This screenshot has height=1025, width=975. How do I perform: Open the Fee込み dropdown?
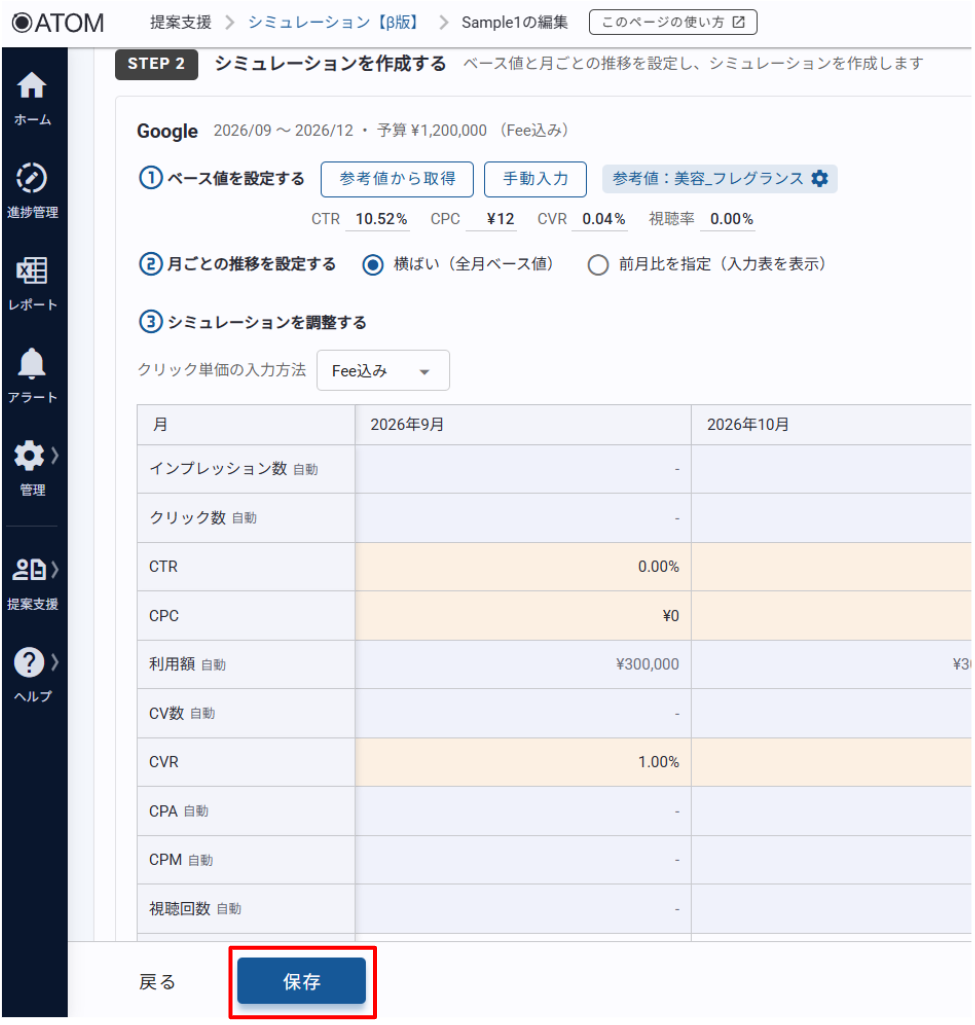click(383, 371)
